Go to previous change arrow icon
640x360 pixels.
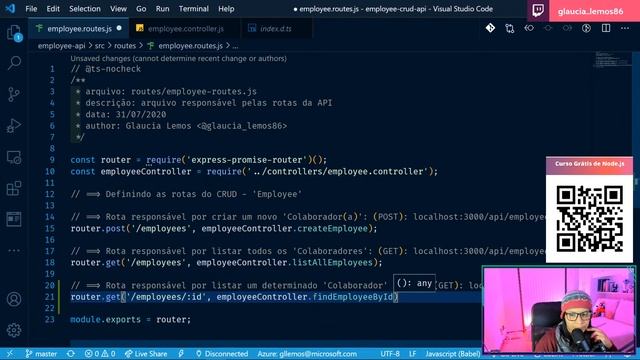[529, 28]
